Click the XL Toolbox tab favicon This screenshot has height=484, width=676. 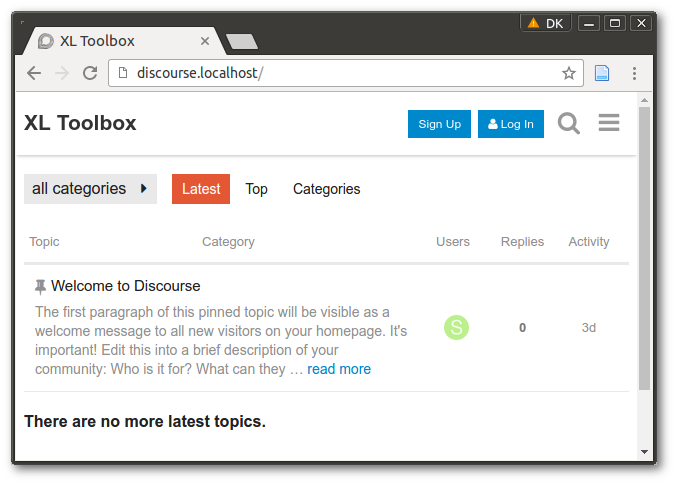pyautogui.click(x=45, y=41)
